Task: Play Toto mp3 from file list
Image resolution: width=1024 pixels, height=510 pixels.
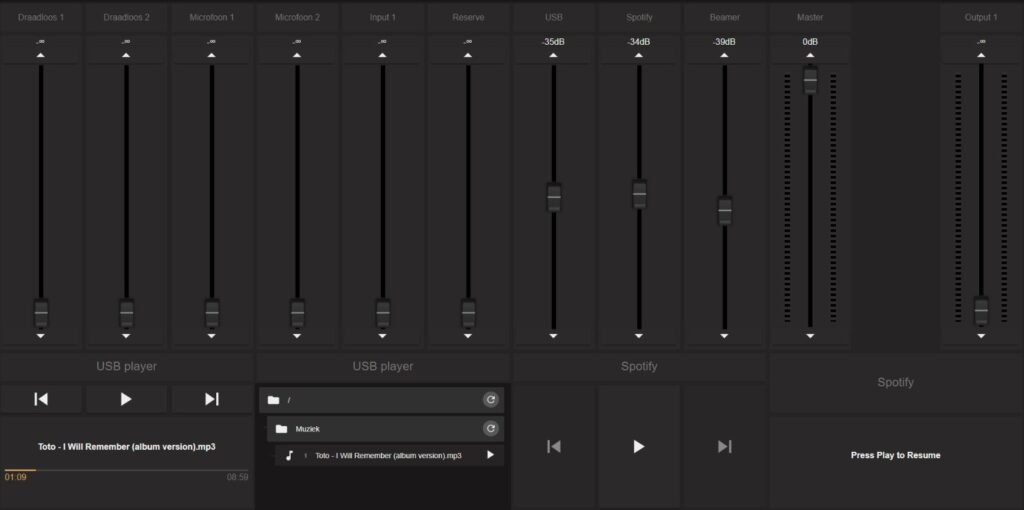Action: tap(490, 455)
